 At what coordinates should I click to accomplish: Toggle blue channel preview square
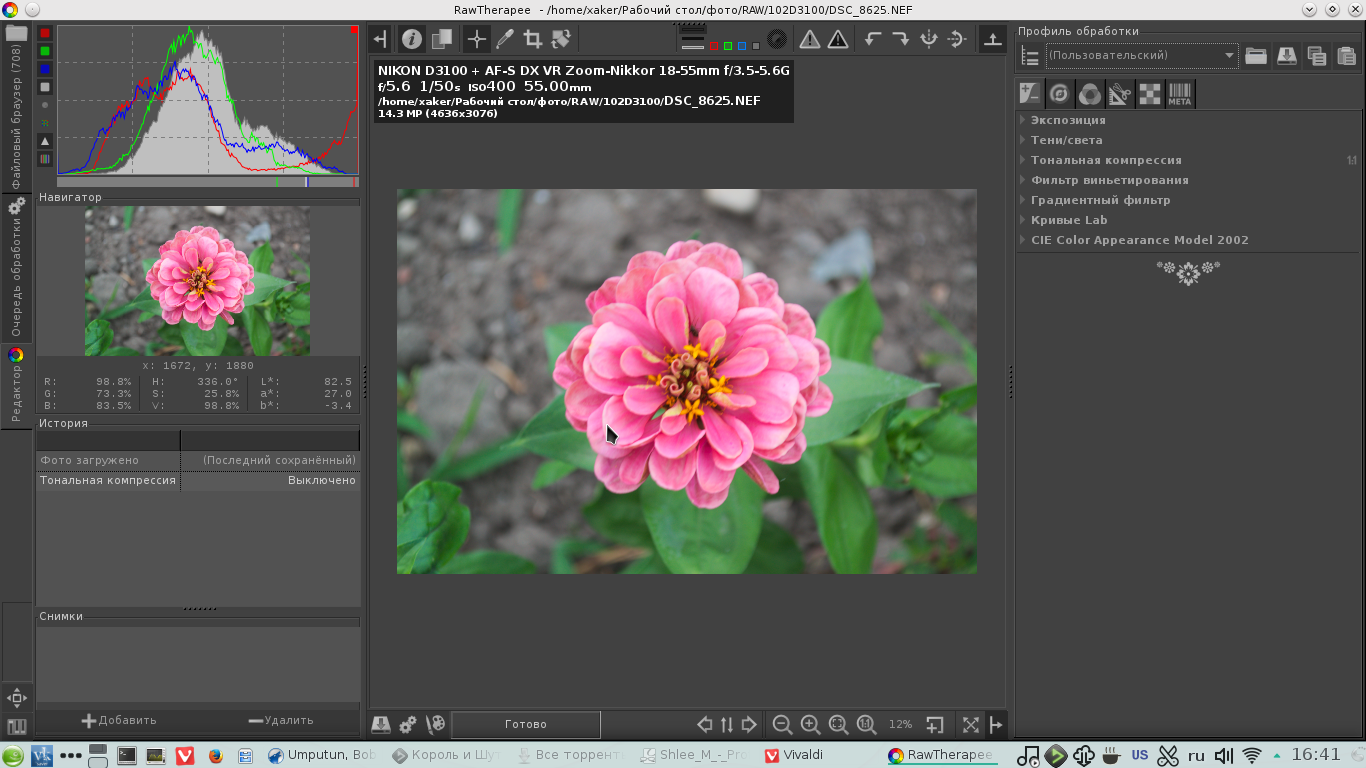click(742, 45)
